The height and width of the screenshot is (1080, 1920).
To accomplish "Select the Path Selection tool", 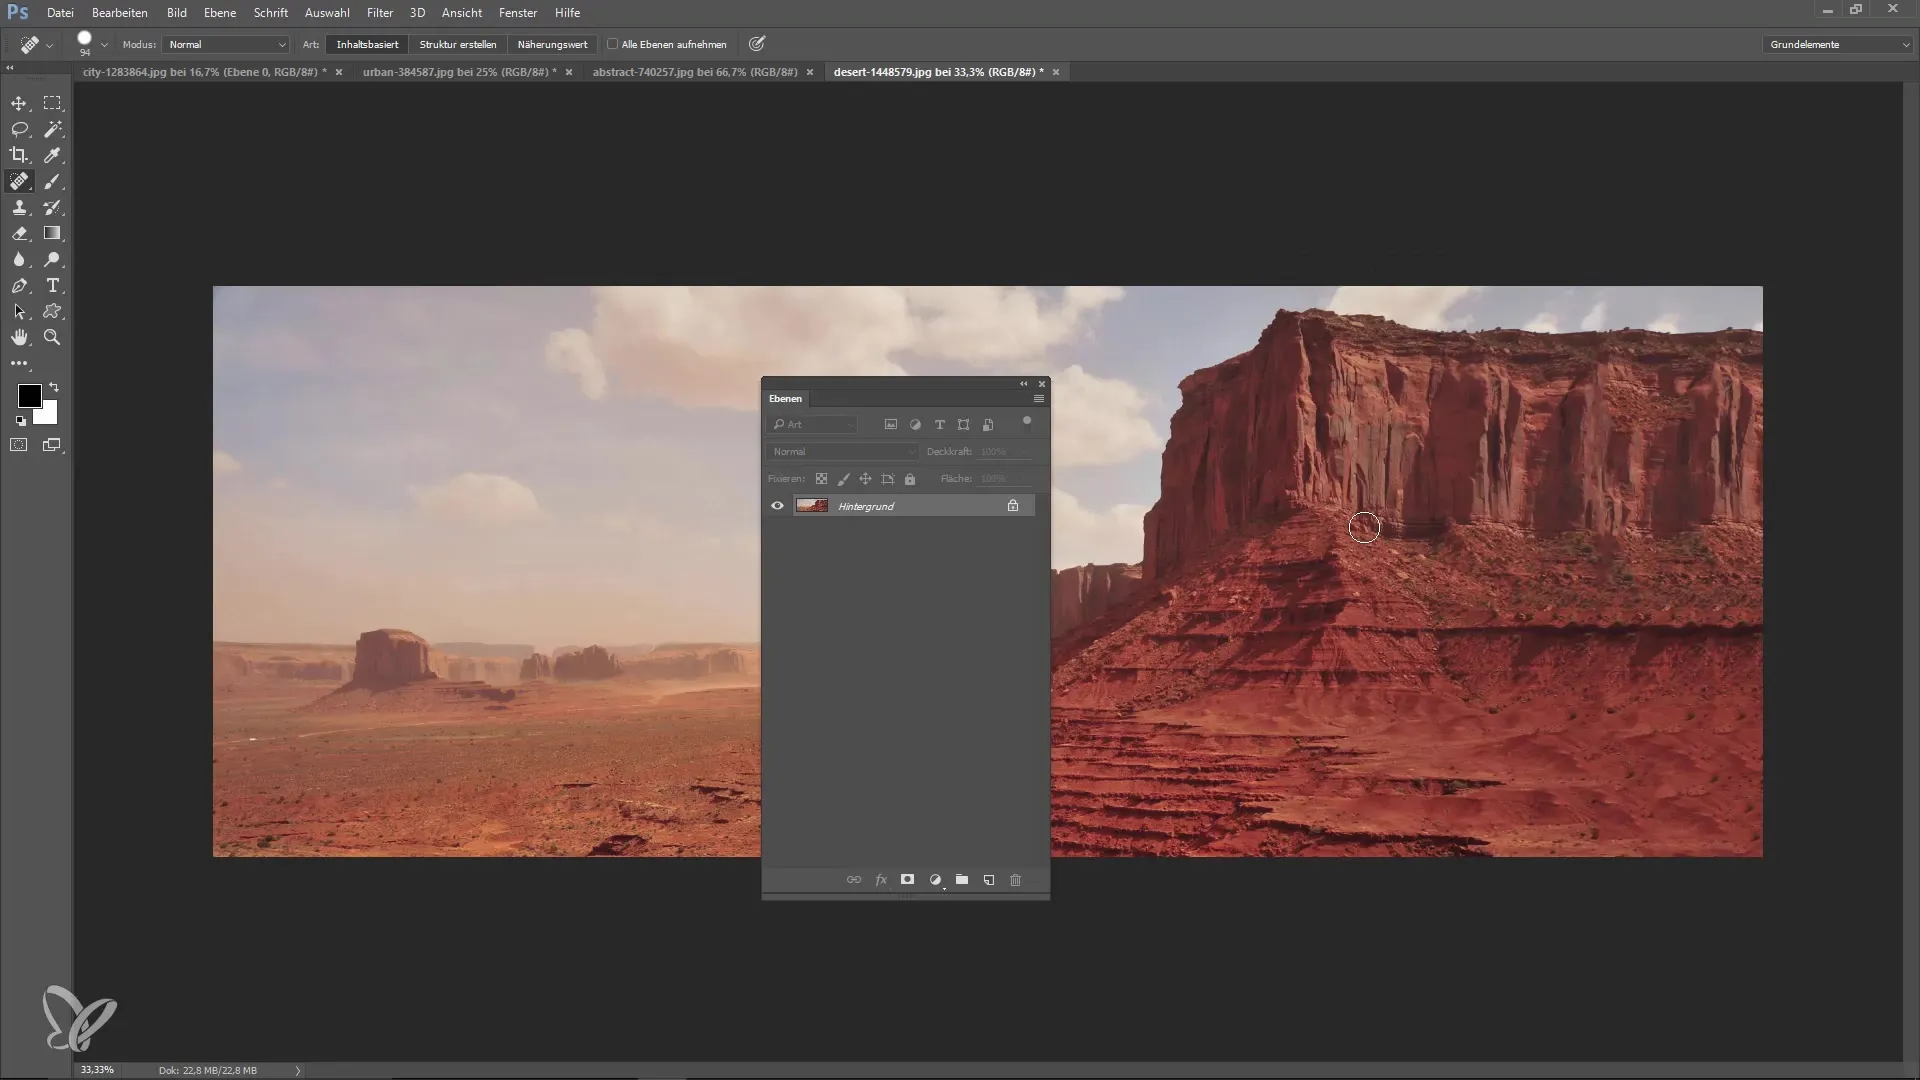I will click(x=19, y=312).
